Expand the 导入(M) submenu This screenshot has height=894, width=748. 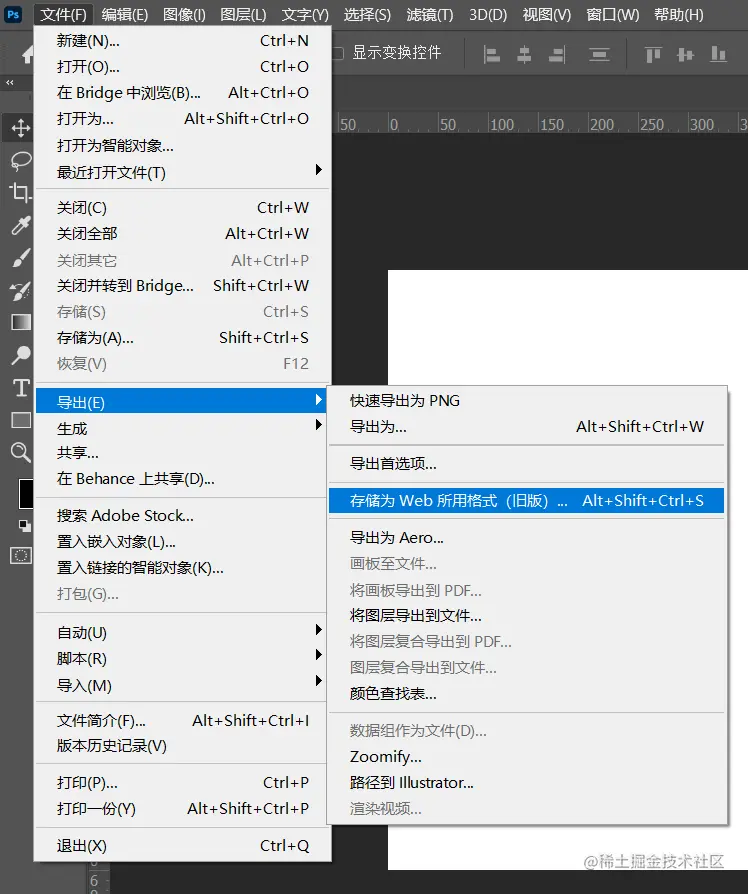pyautogui.click(x=181, y=685)
